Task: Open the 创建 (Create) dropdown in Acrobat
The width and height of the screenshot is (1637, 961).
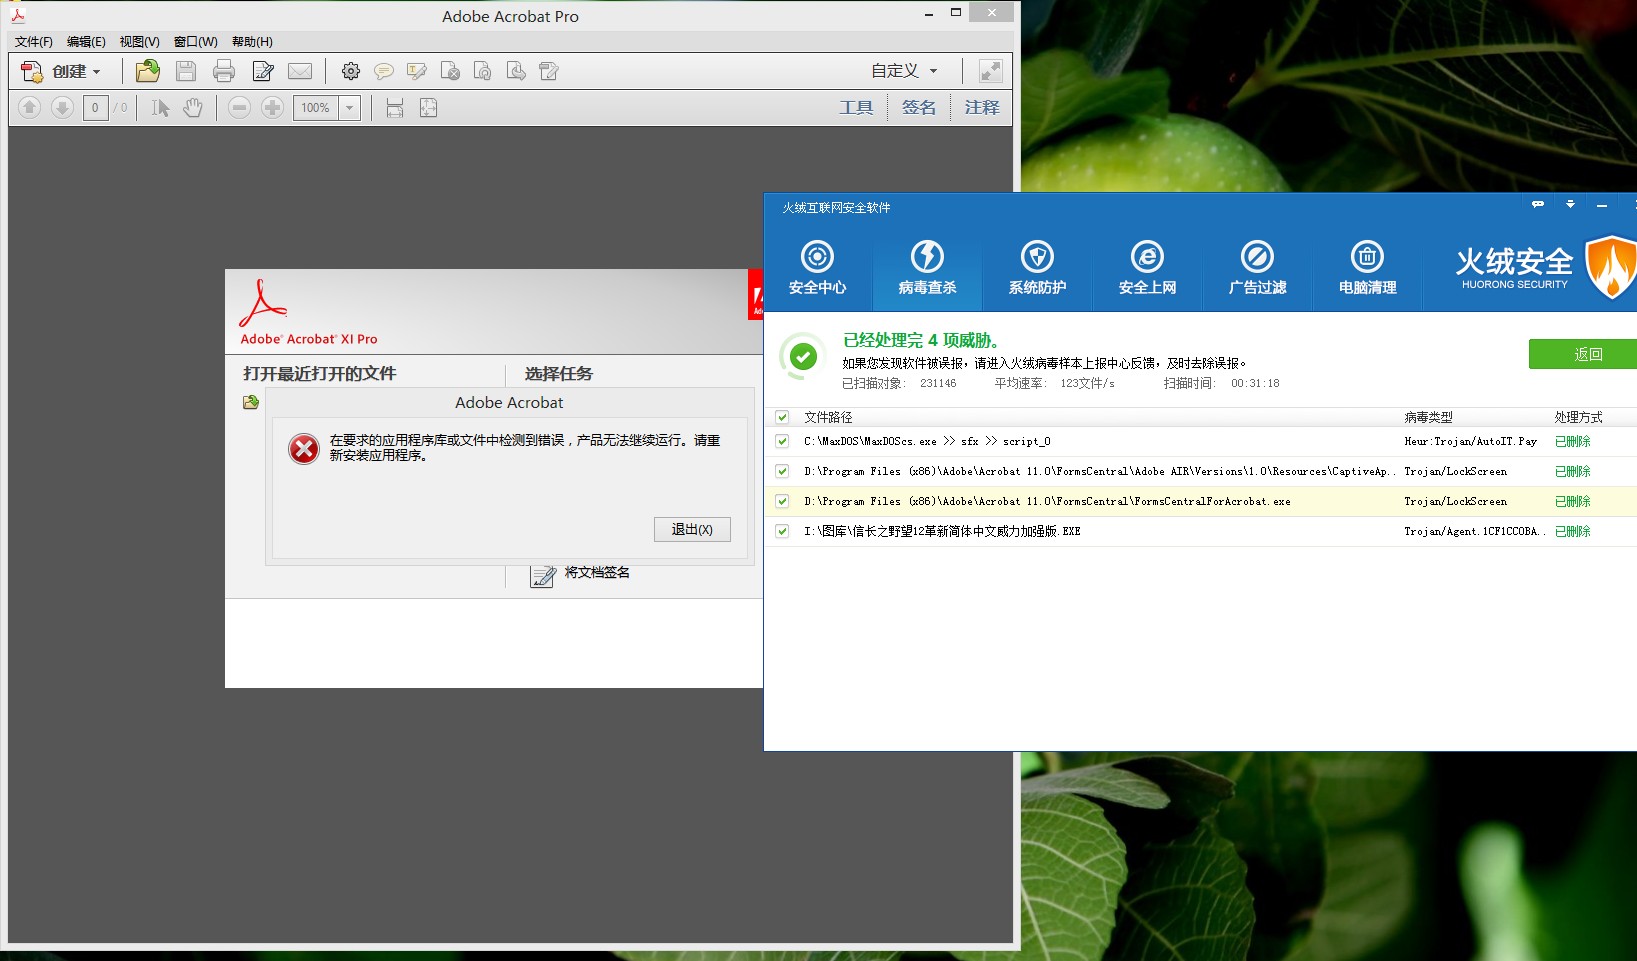Action: [x=62, y=71]
